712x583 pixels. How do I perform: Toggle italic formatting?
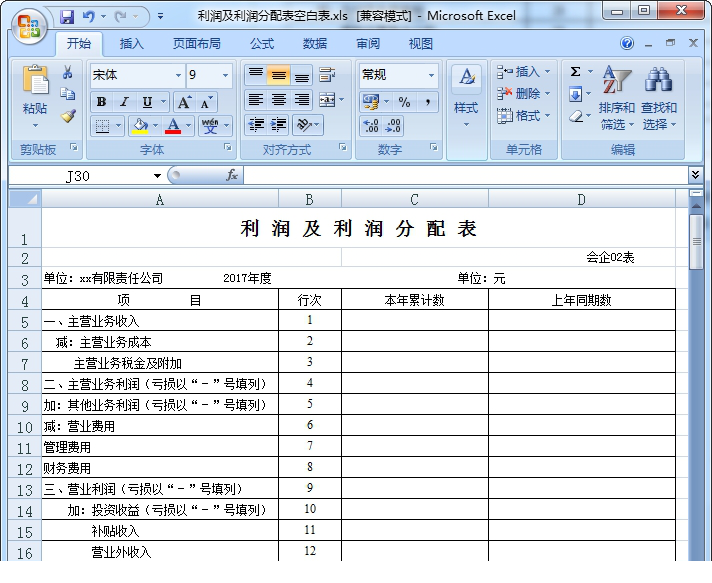124,102
